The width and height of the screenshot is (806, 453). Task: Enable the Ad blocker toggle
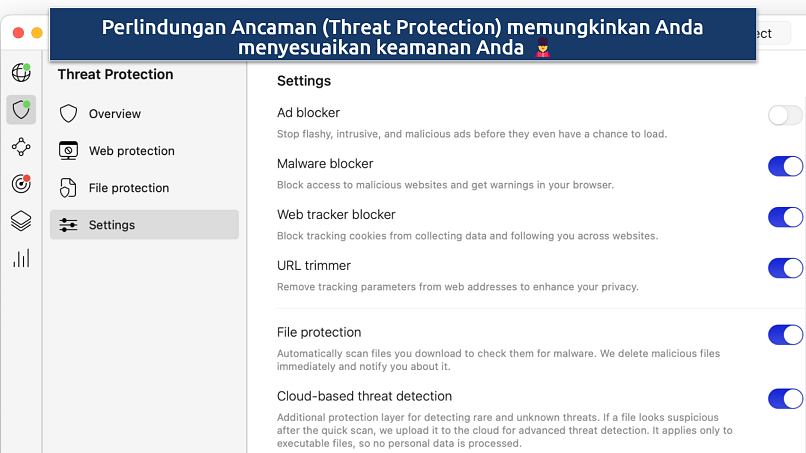[x=785, y=115]
